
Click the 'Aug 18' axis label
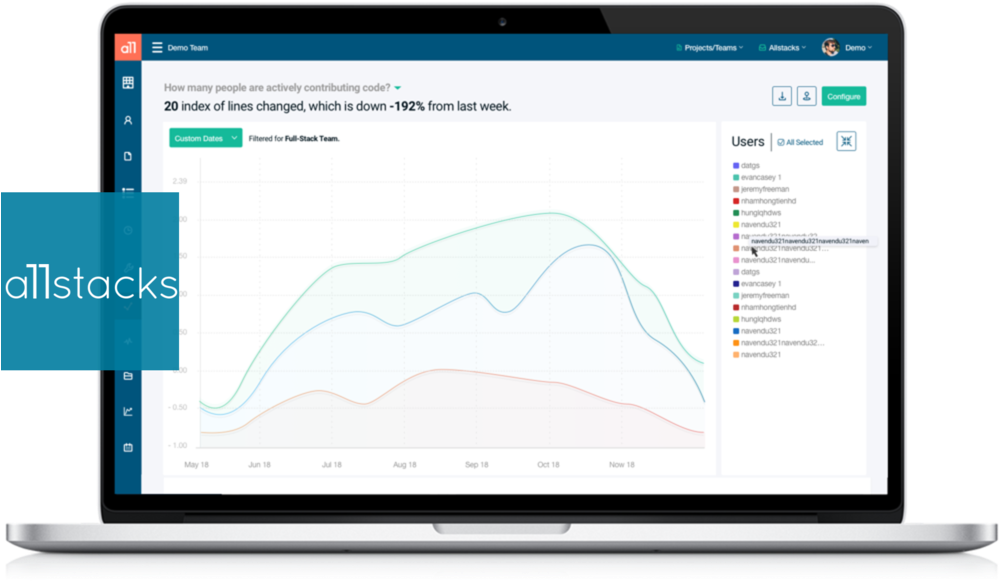(x=405, y=464)
